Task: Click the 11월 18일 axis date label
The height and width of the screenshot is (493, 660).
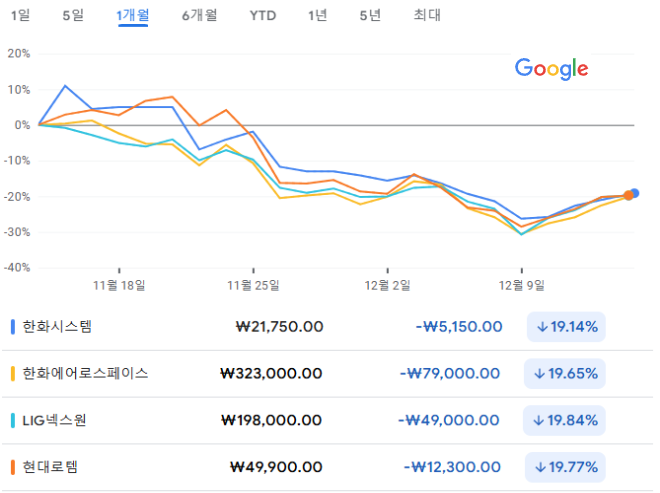Action: point(119,286)
